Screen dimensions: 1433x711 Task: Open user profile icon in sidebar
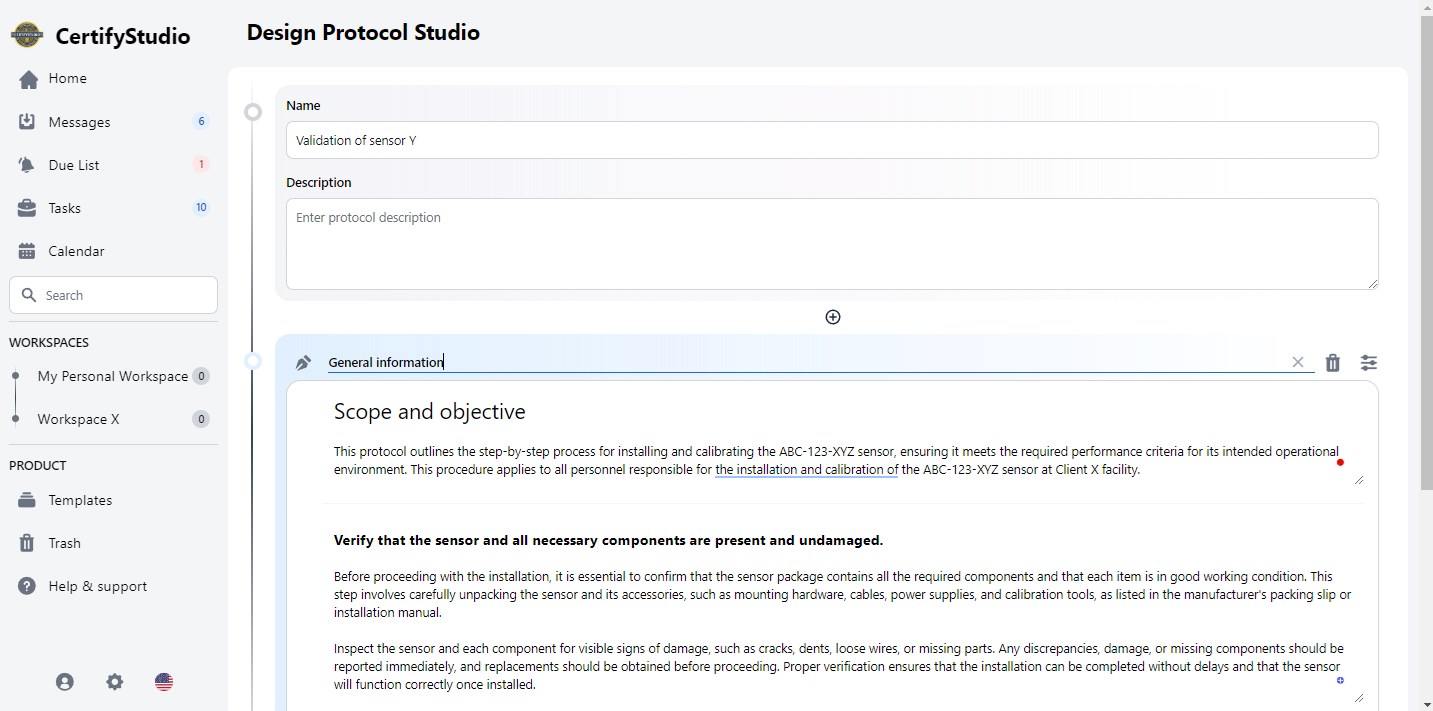(65, 682)
